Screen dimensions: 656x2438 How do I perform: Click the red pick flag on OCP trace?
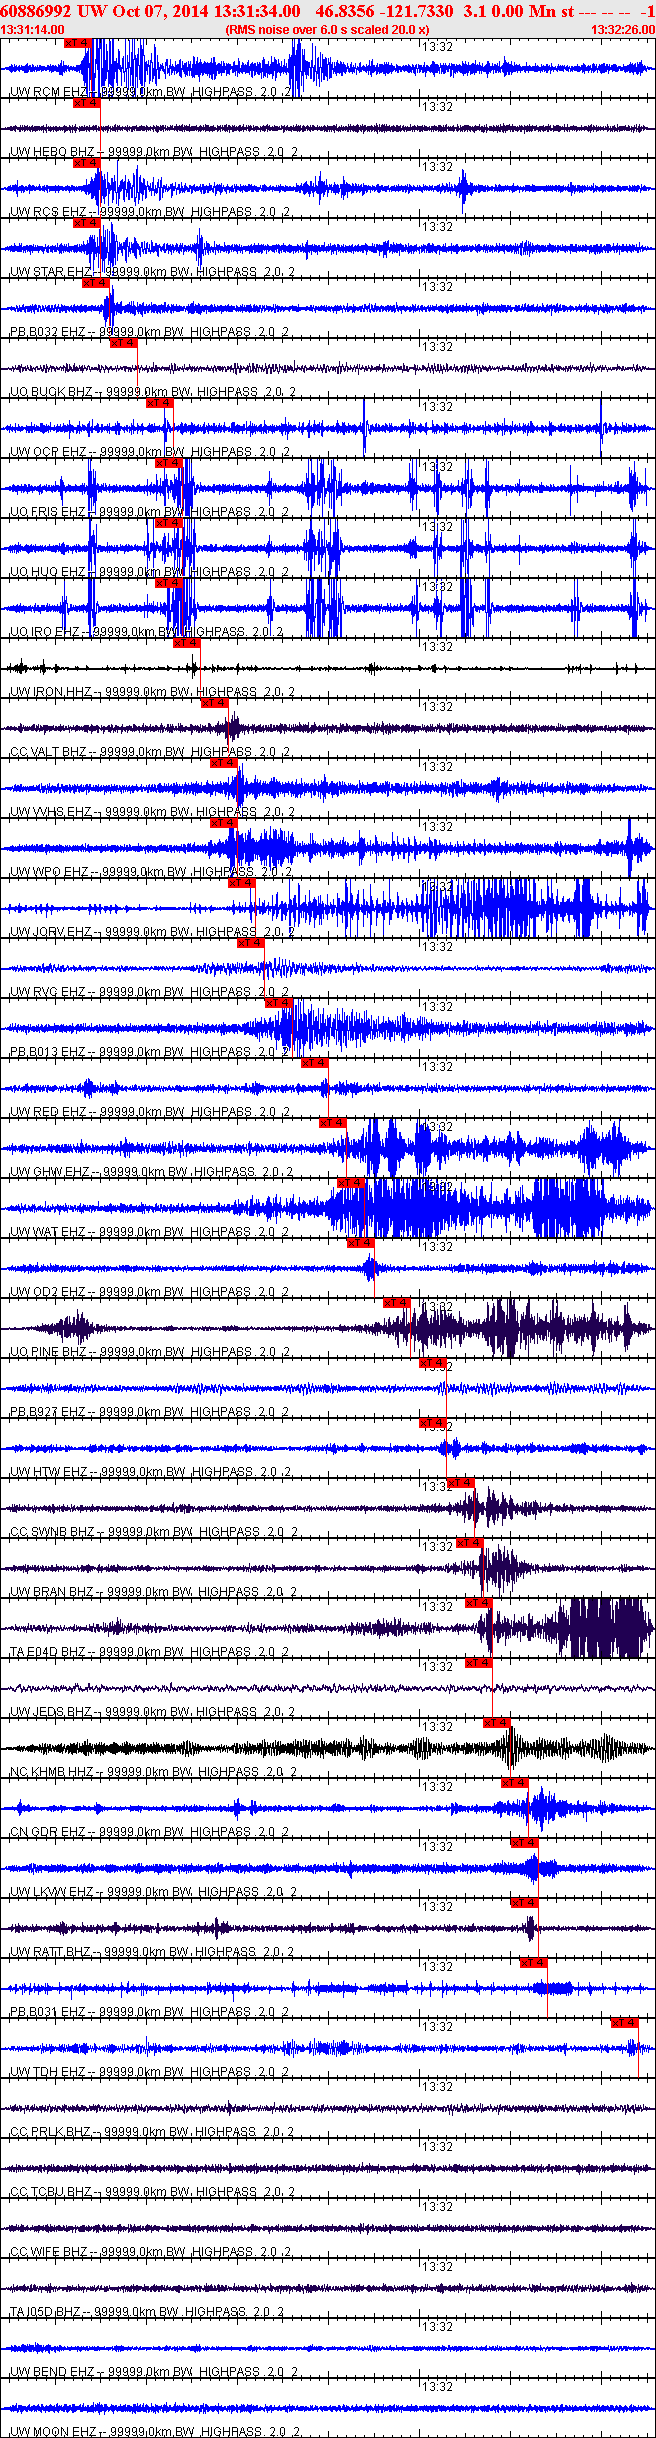pos(160,403)
